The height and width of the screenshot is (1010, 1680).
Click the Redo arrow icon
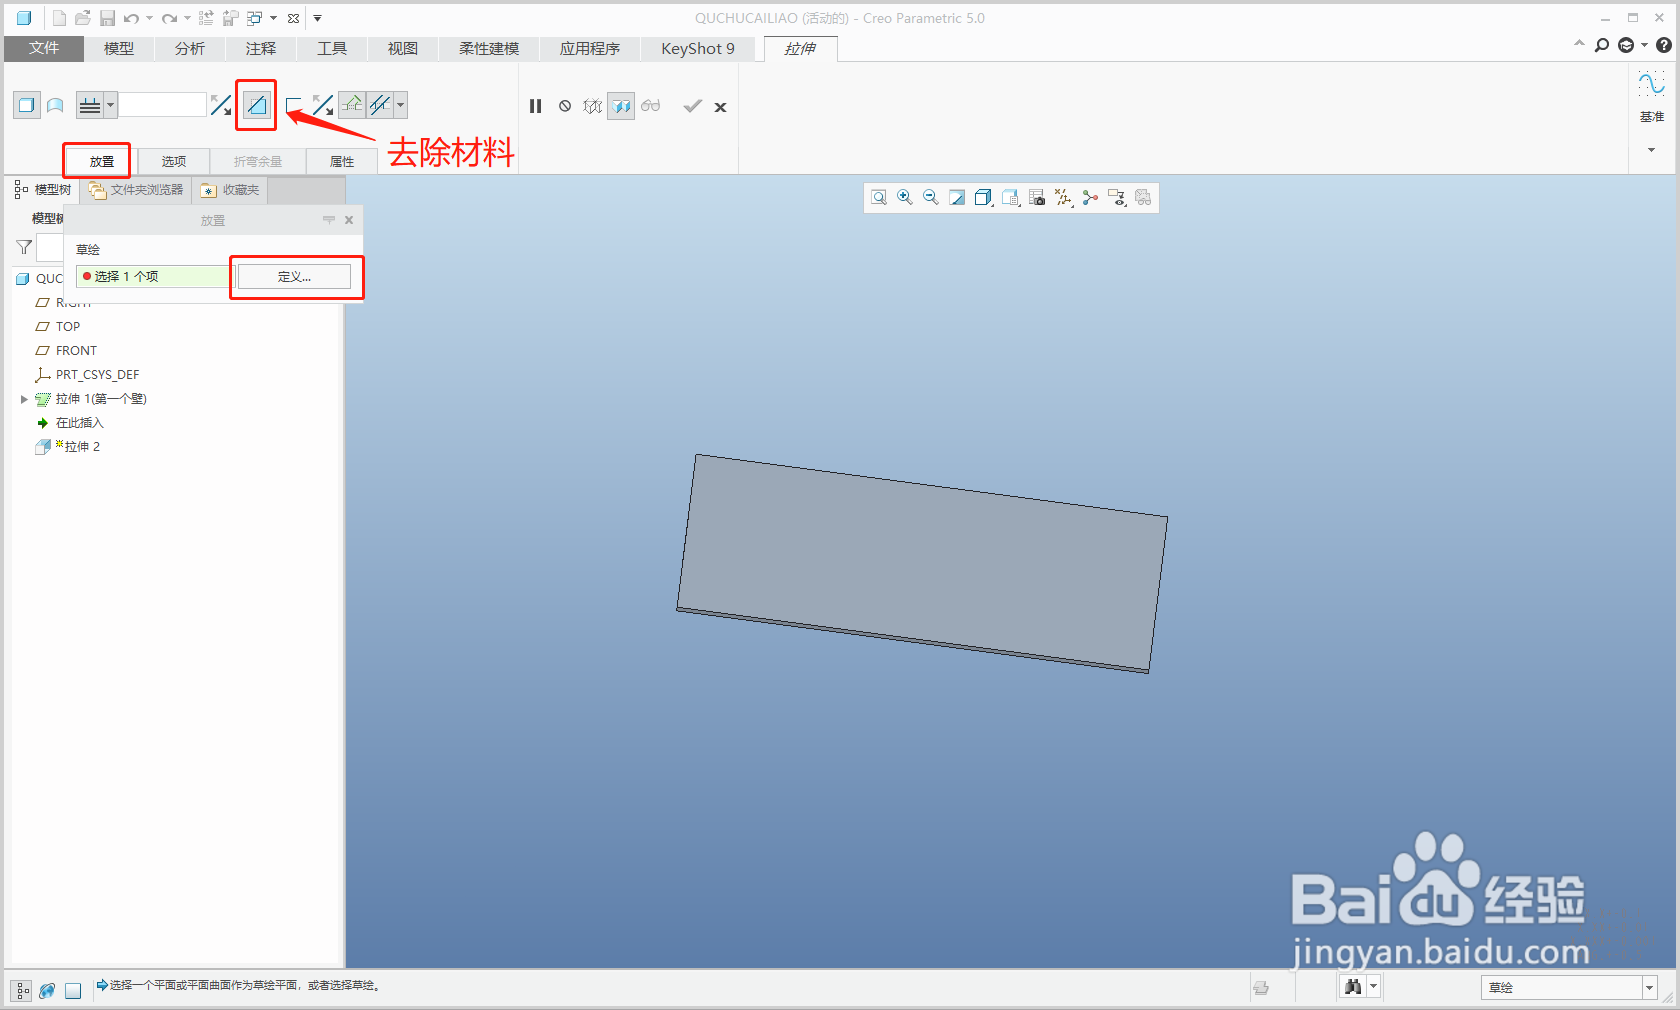pyautogui.click(x=169, y=18)
